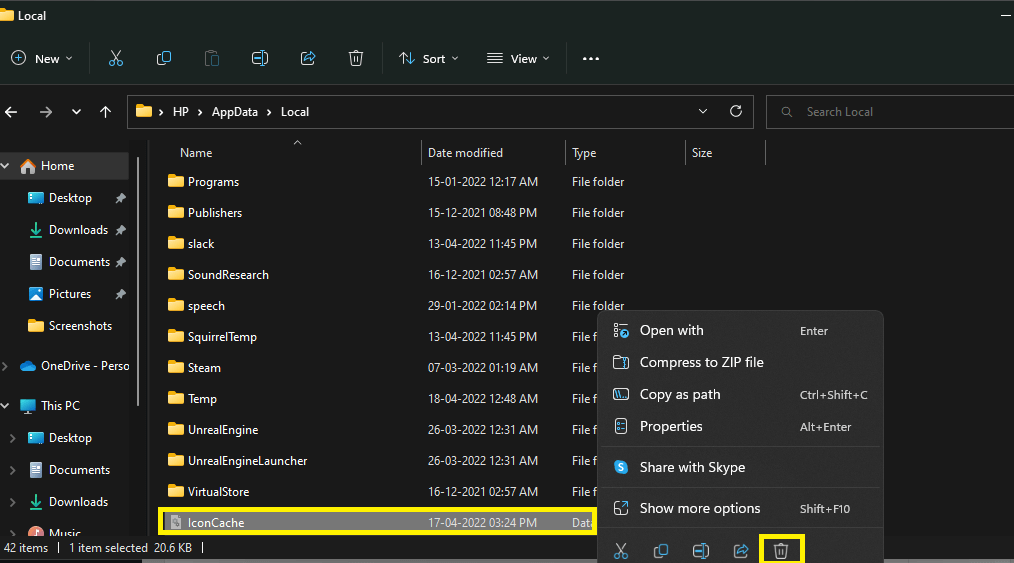
Task: Click Show more options menu entry
Action: click(700, 508)
